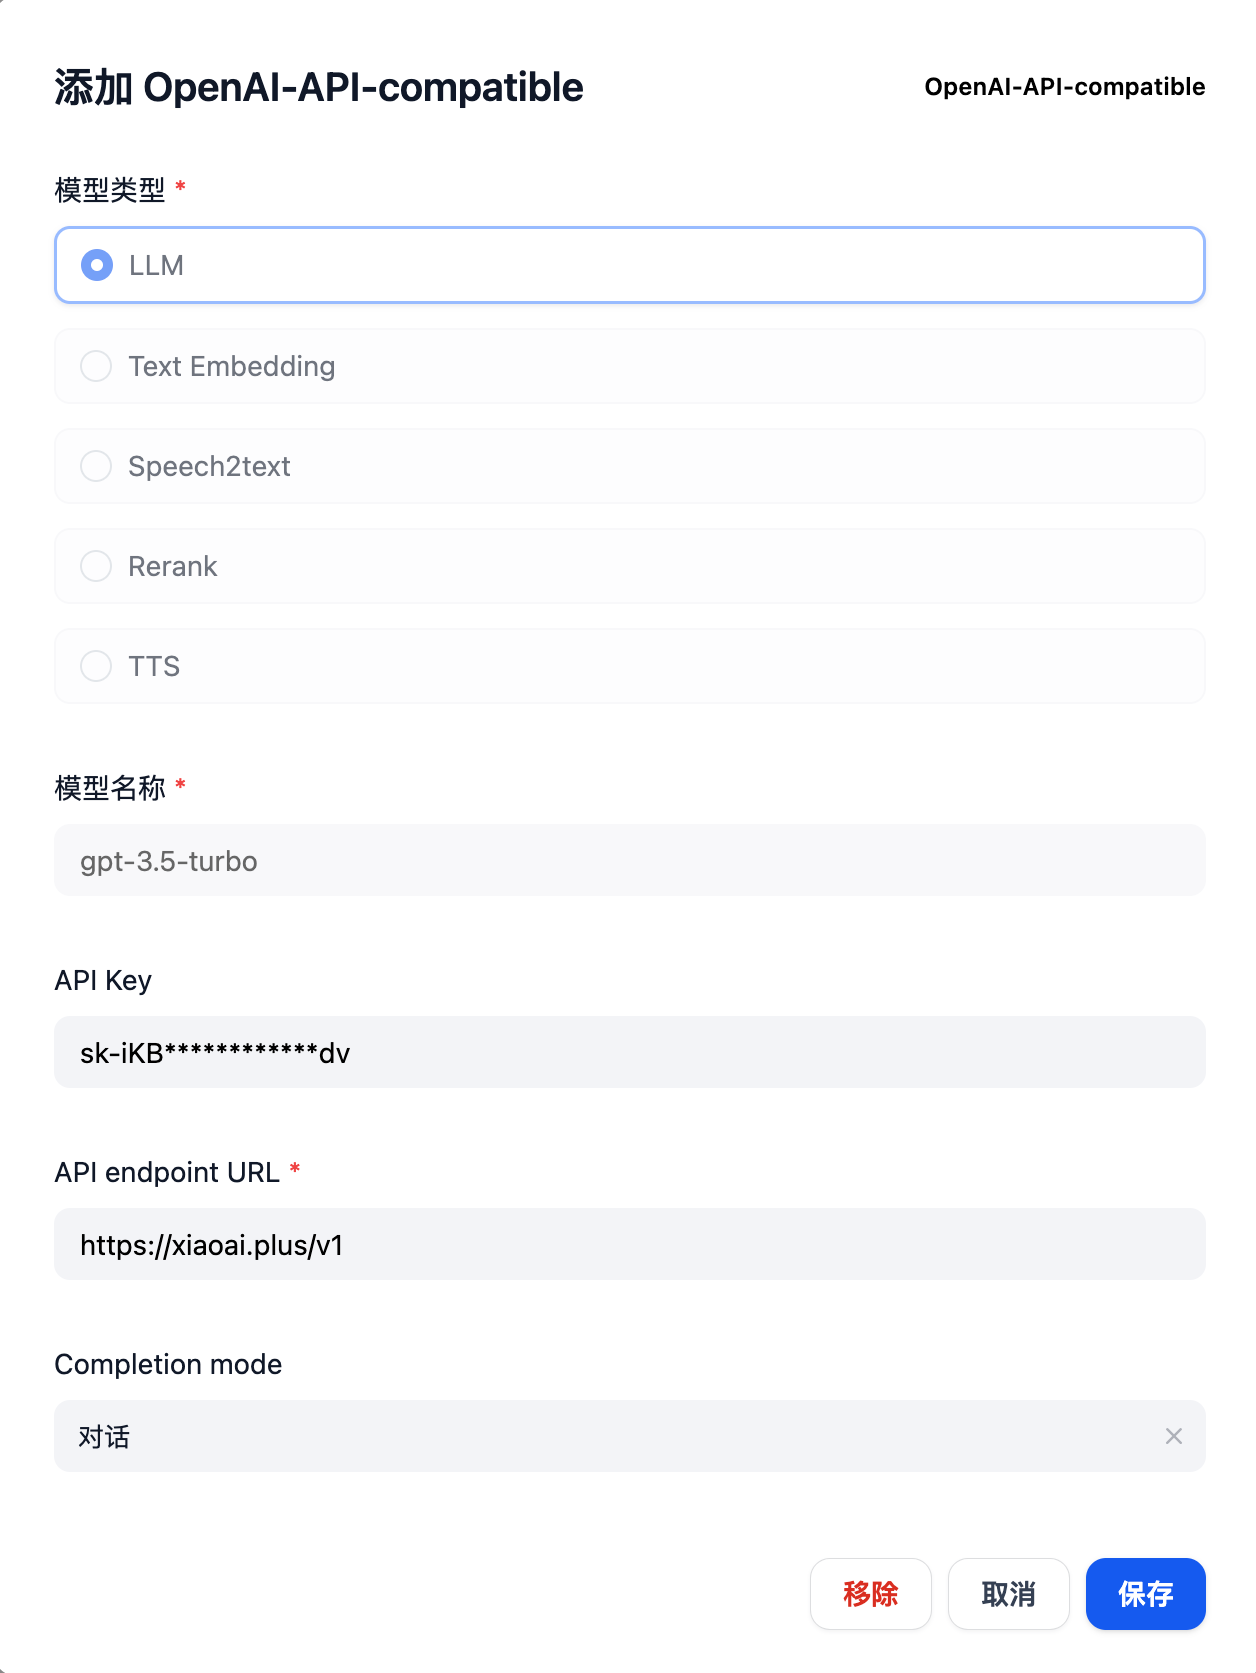Click the Completion mode label
The width and height of the screenshot is (1256, 1673).
(168, 1364)
